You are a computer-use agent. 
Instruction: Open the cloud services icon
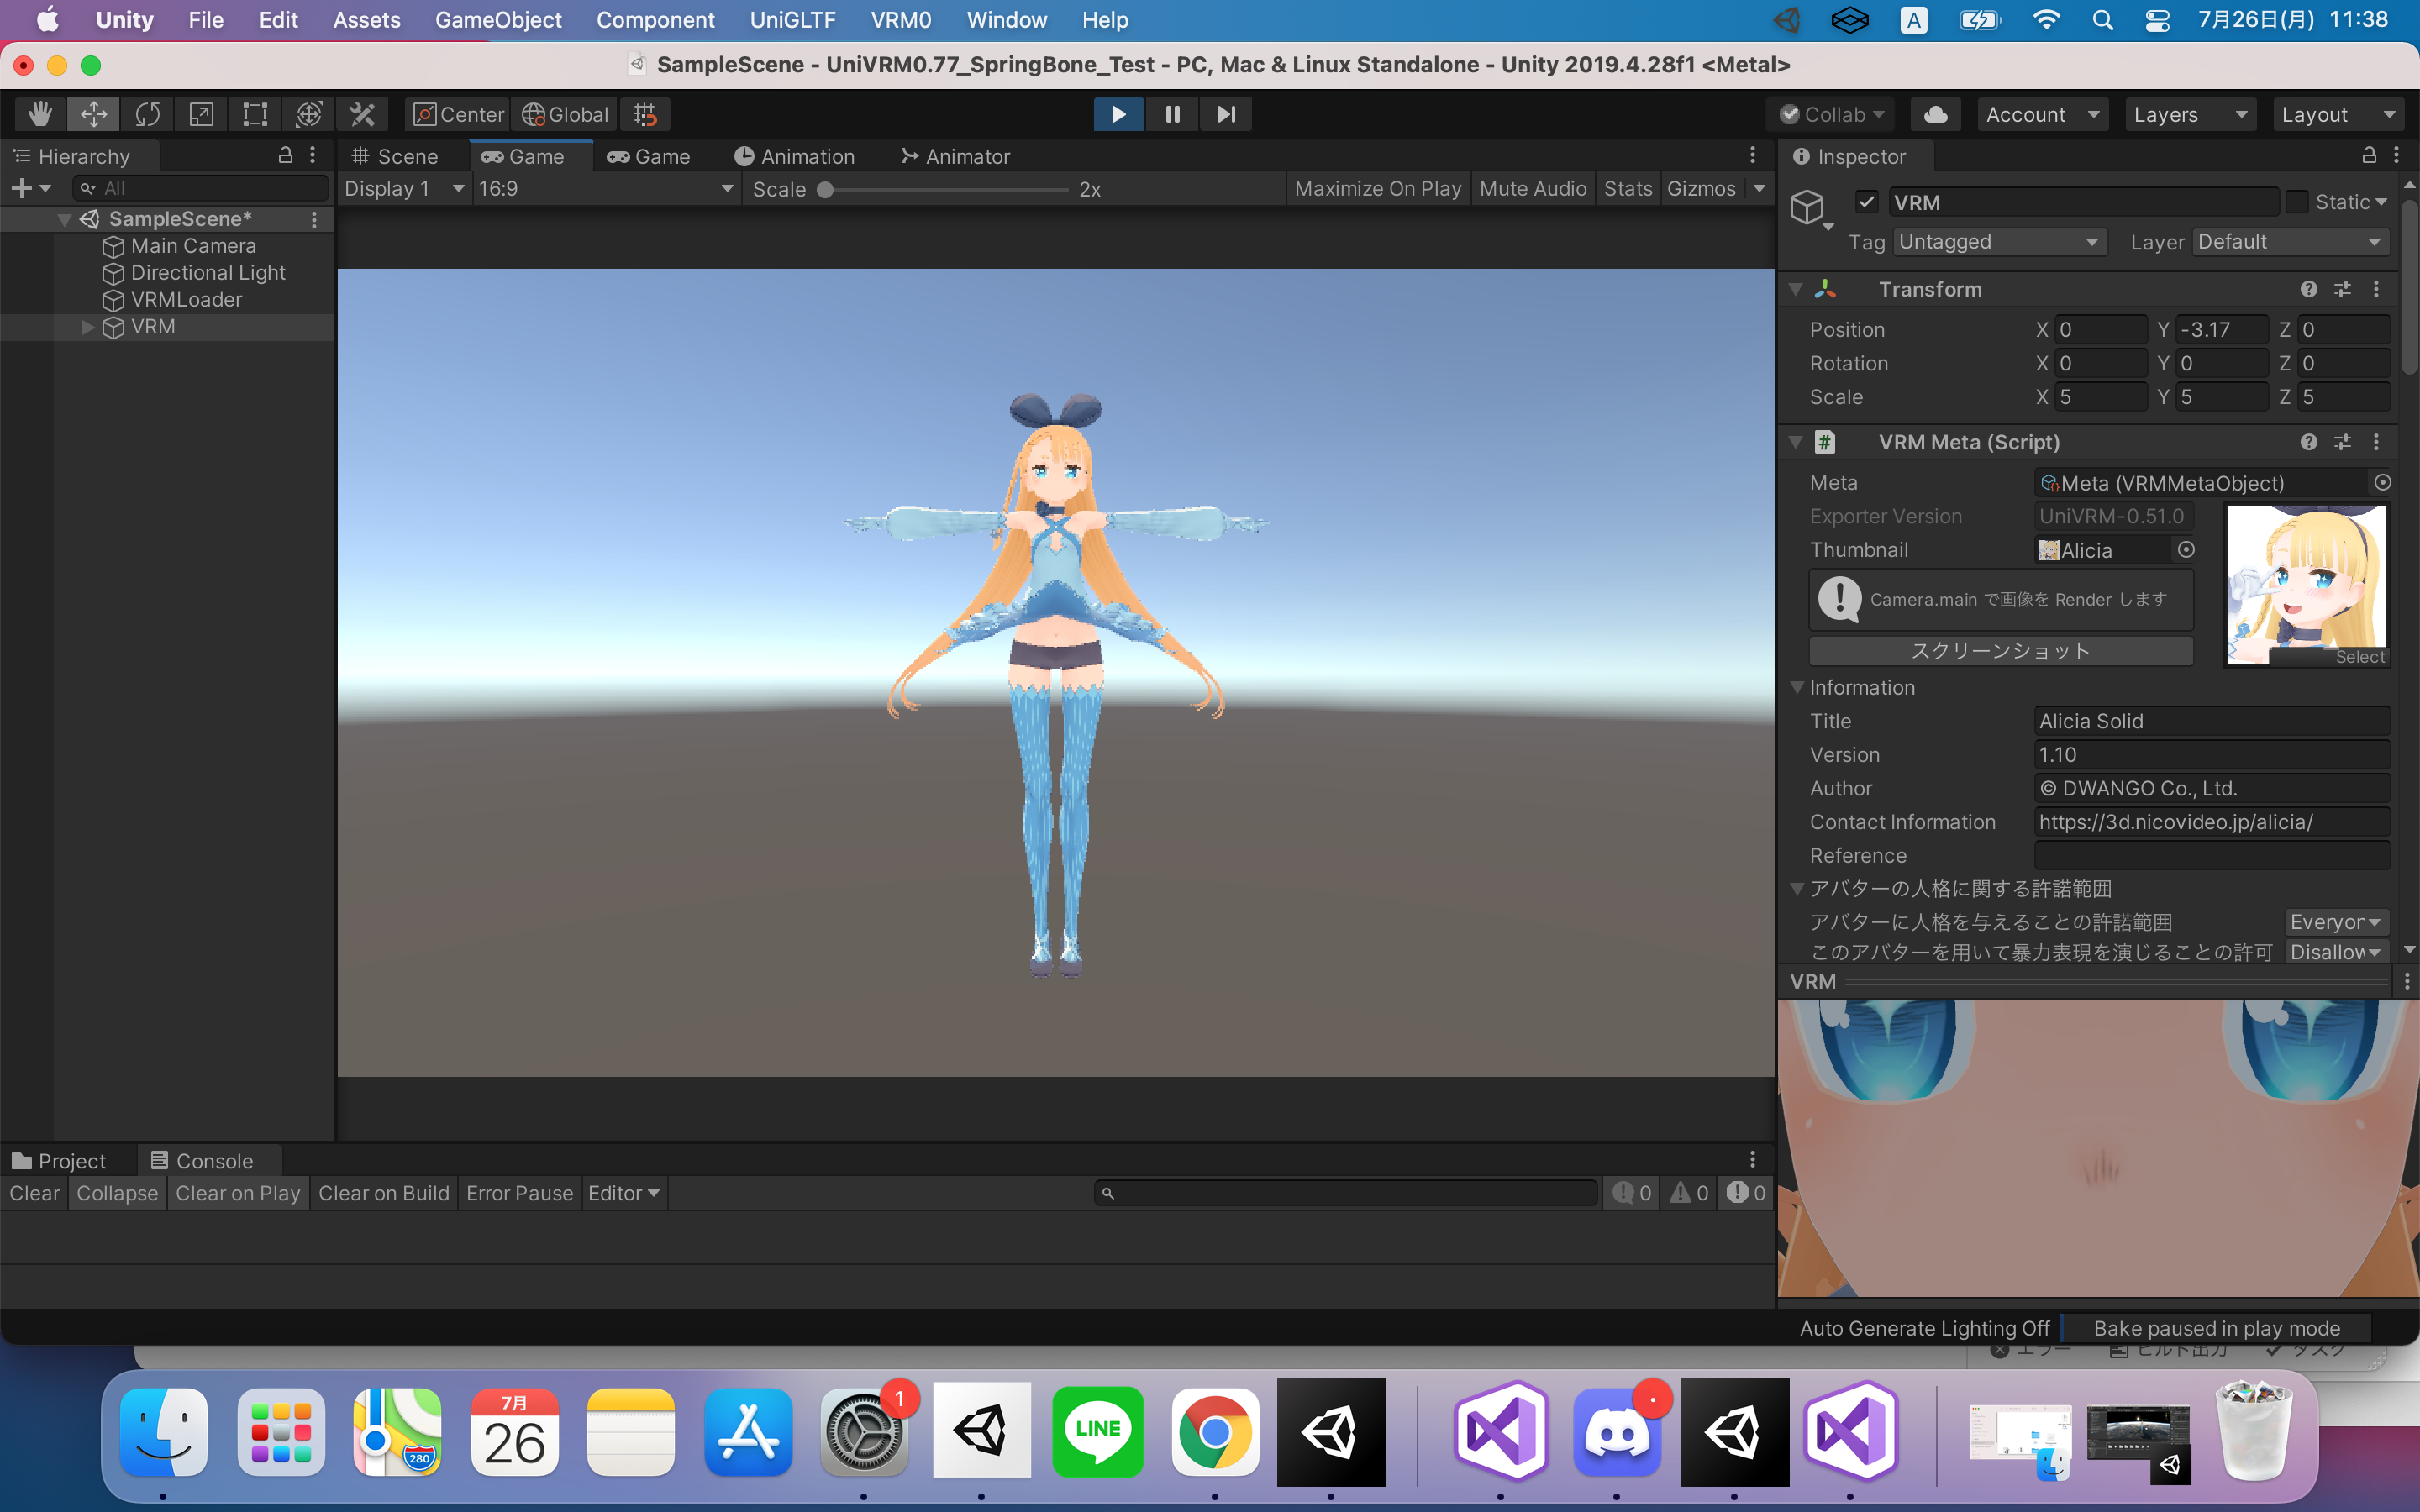(1936, 114)
